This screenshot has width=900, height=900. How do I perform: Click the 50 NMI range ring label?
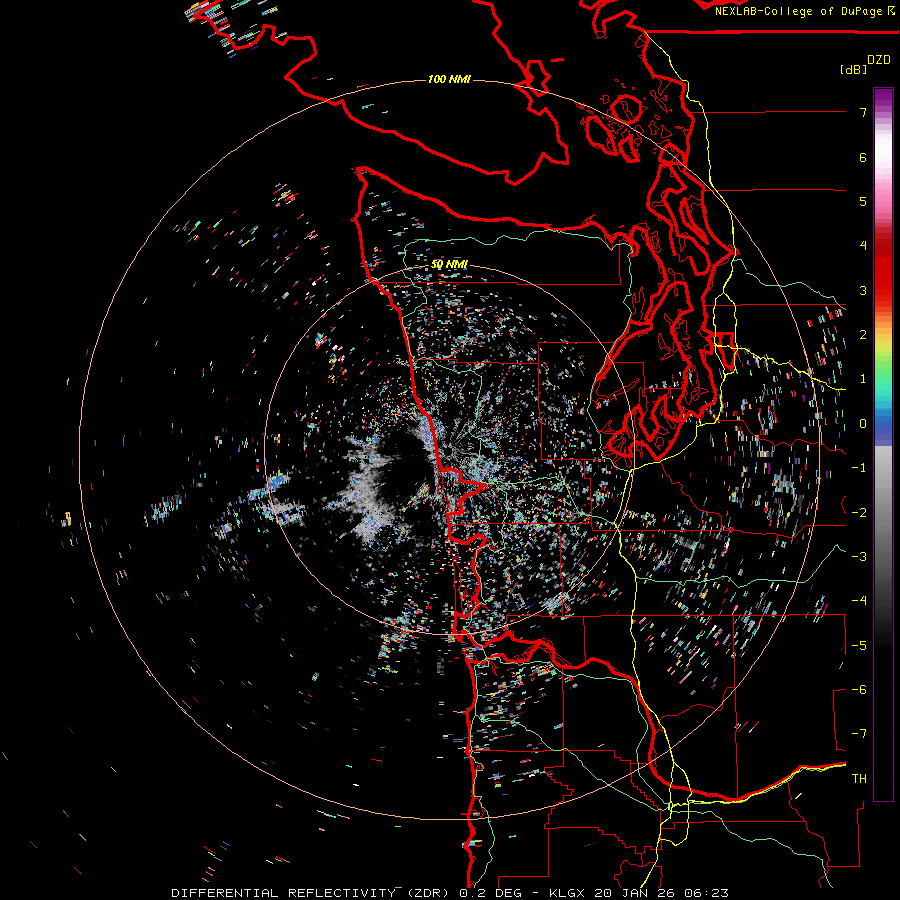pos(449,265)
